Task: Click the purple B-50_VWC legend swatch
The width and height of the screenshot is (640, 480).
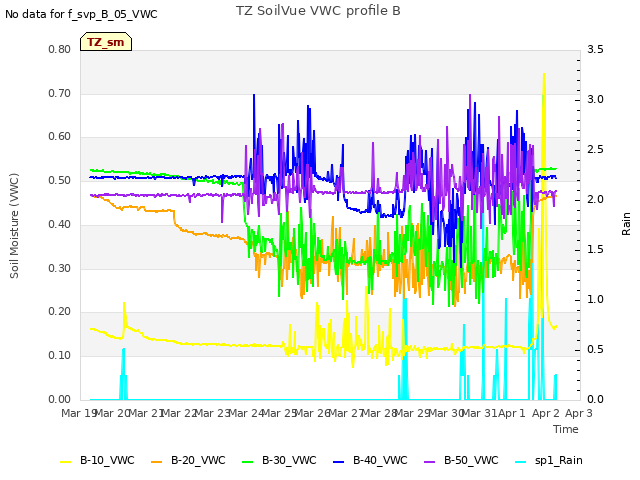Action: coord(430,462)
